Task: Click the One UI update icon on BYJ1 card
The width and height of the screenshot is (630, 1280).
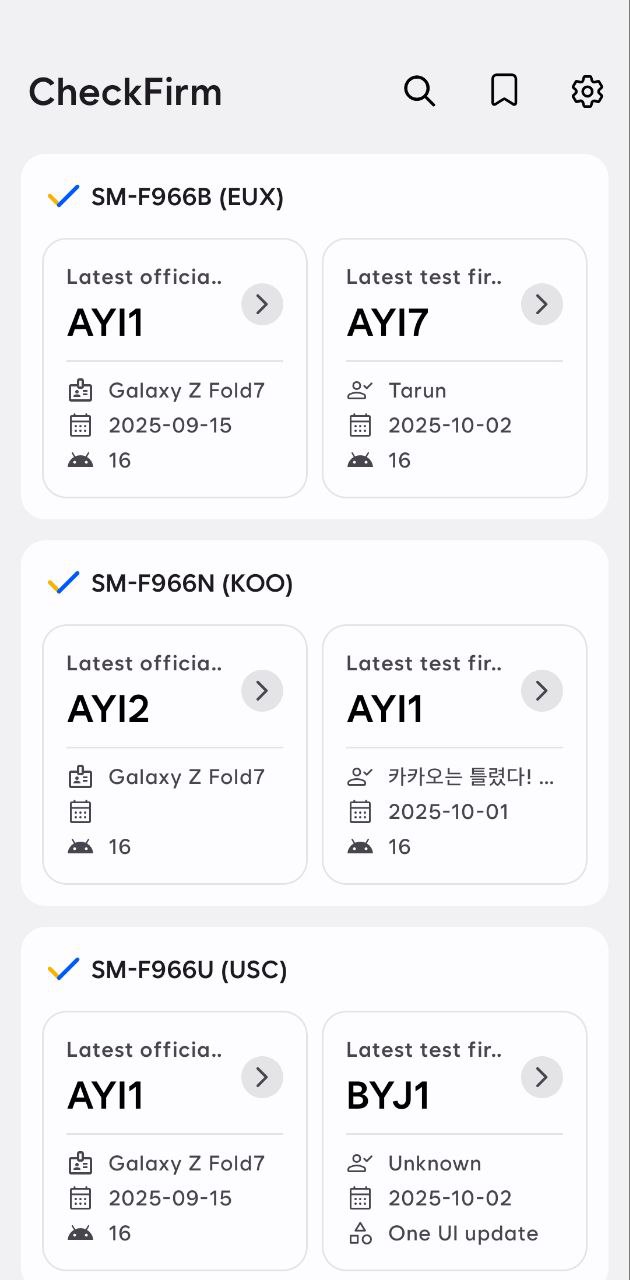Action: pos(361,1233)
